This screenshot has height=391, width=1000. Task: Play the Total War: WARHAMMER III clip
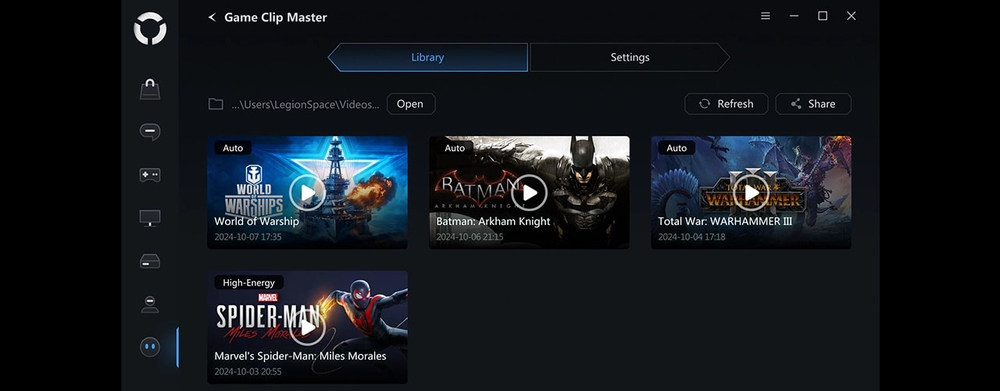pyautogui.click(x=751, y=192)
